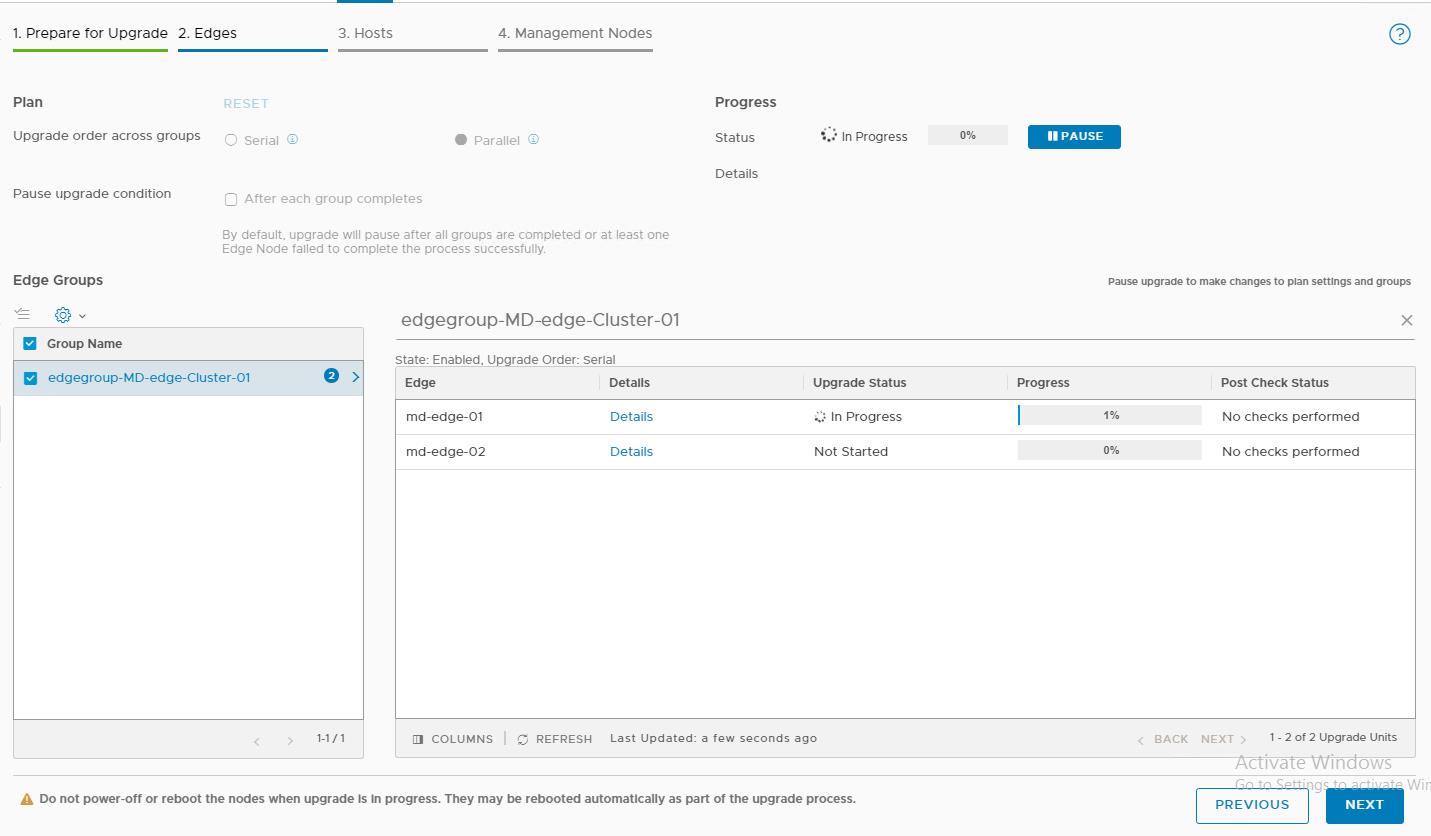Click the reorder groups list icon

coord(23,314)
